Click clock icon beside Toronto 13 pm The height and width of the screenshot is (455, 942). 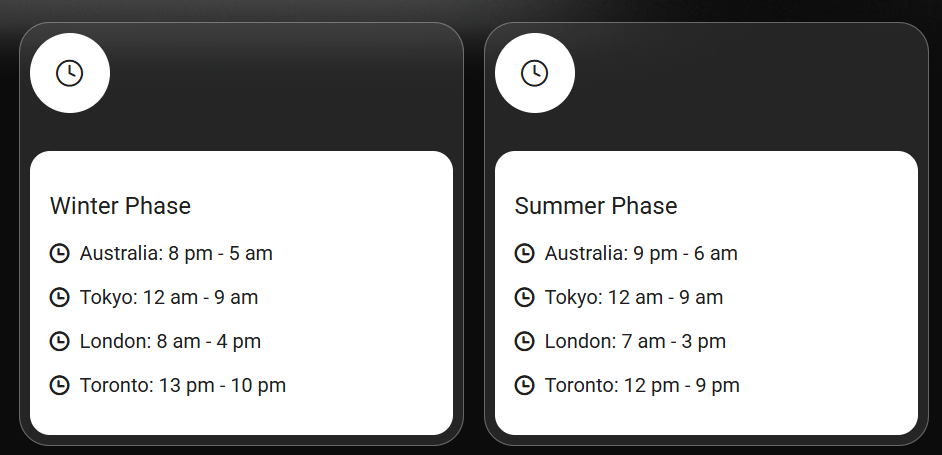[59, 385]
